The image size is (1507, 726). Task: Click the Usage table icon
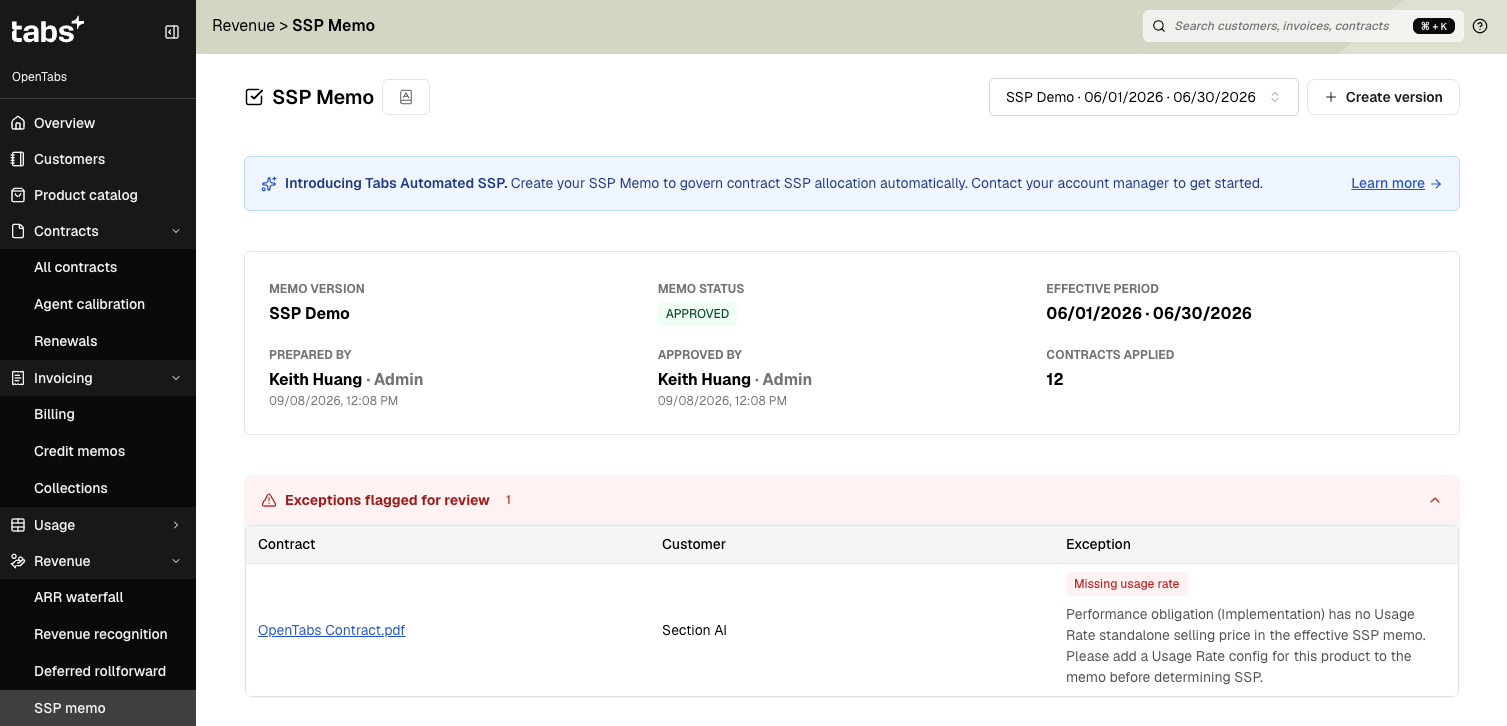(x=17, y=525)
